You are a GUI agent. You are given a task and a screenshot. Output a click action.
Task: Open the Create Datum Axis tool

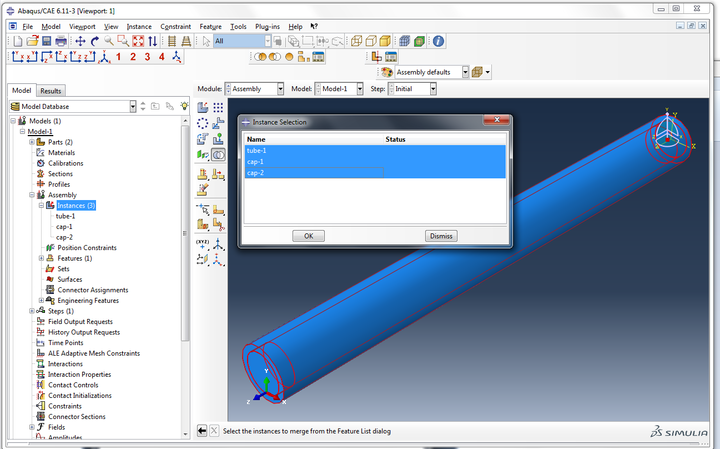[x=218, y=244]
